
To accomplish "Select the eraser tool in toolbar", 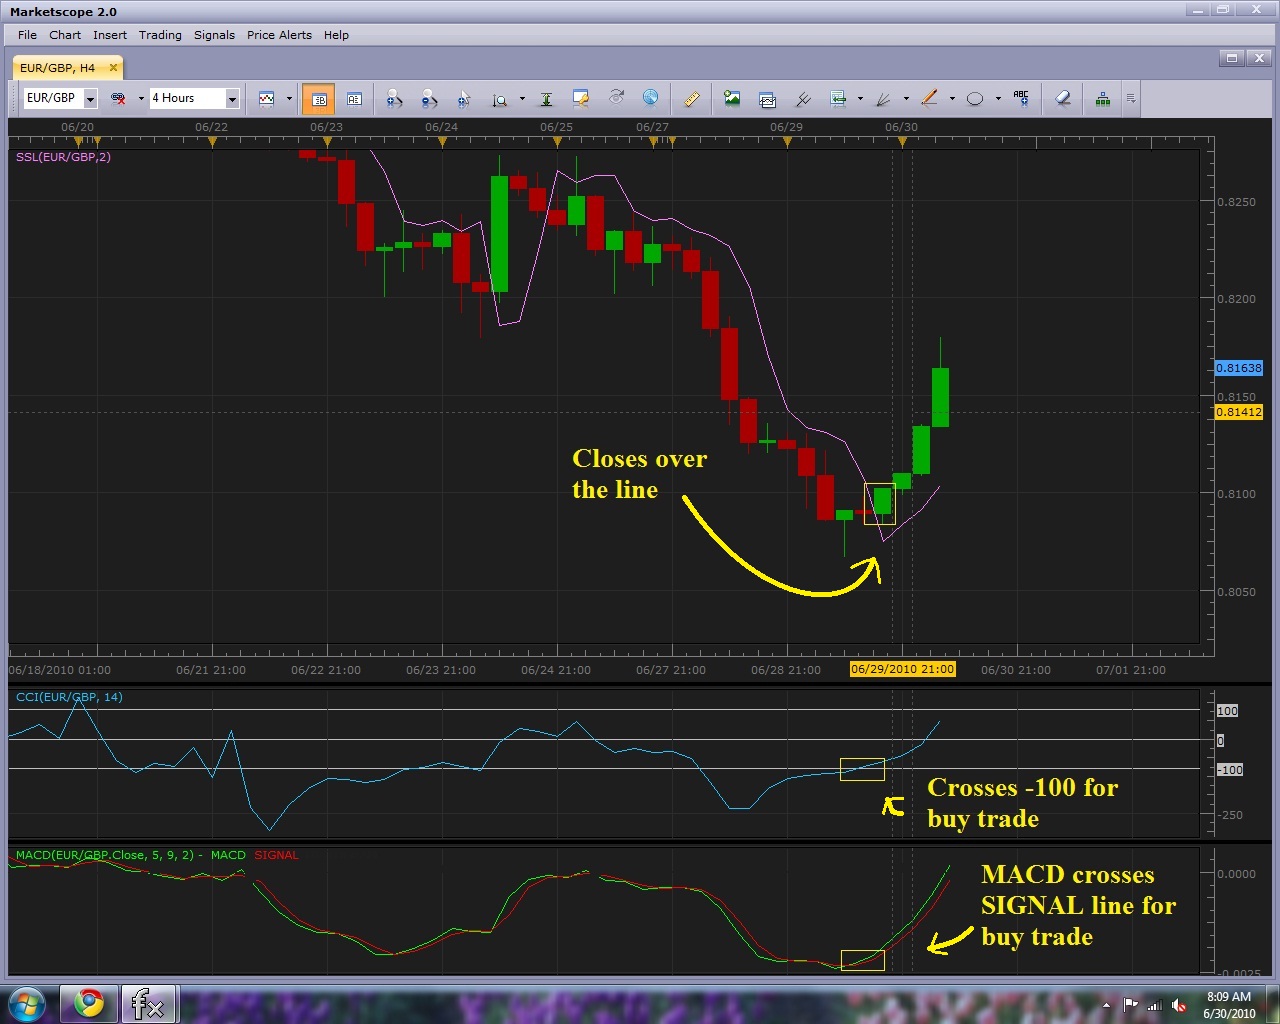I will [x=1063, y=98].
